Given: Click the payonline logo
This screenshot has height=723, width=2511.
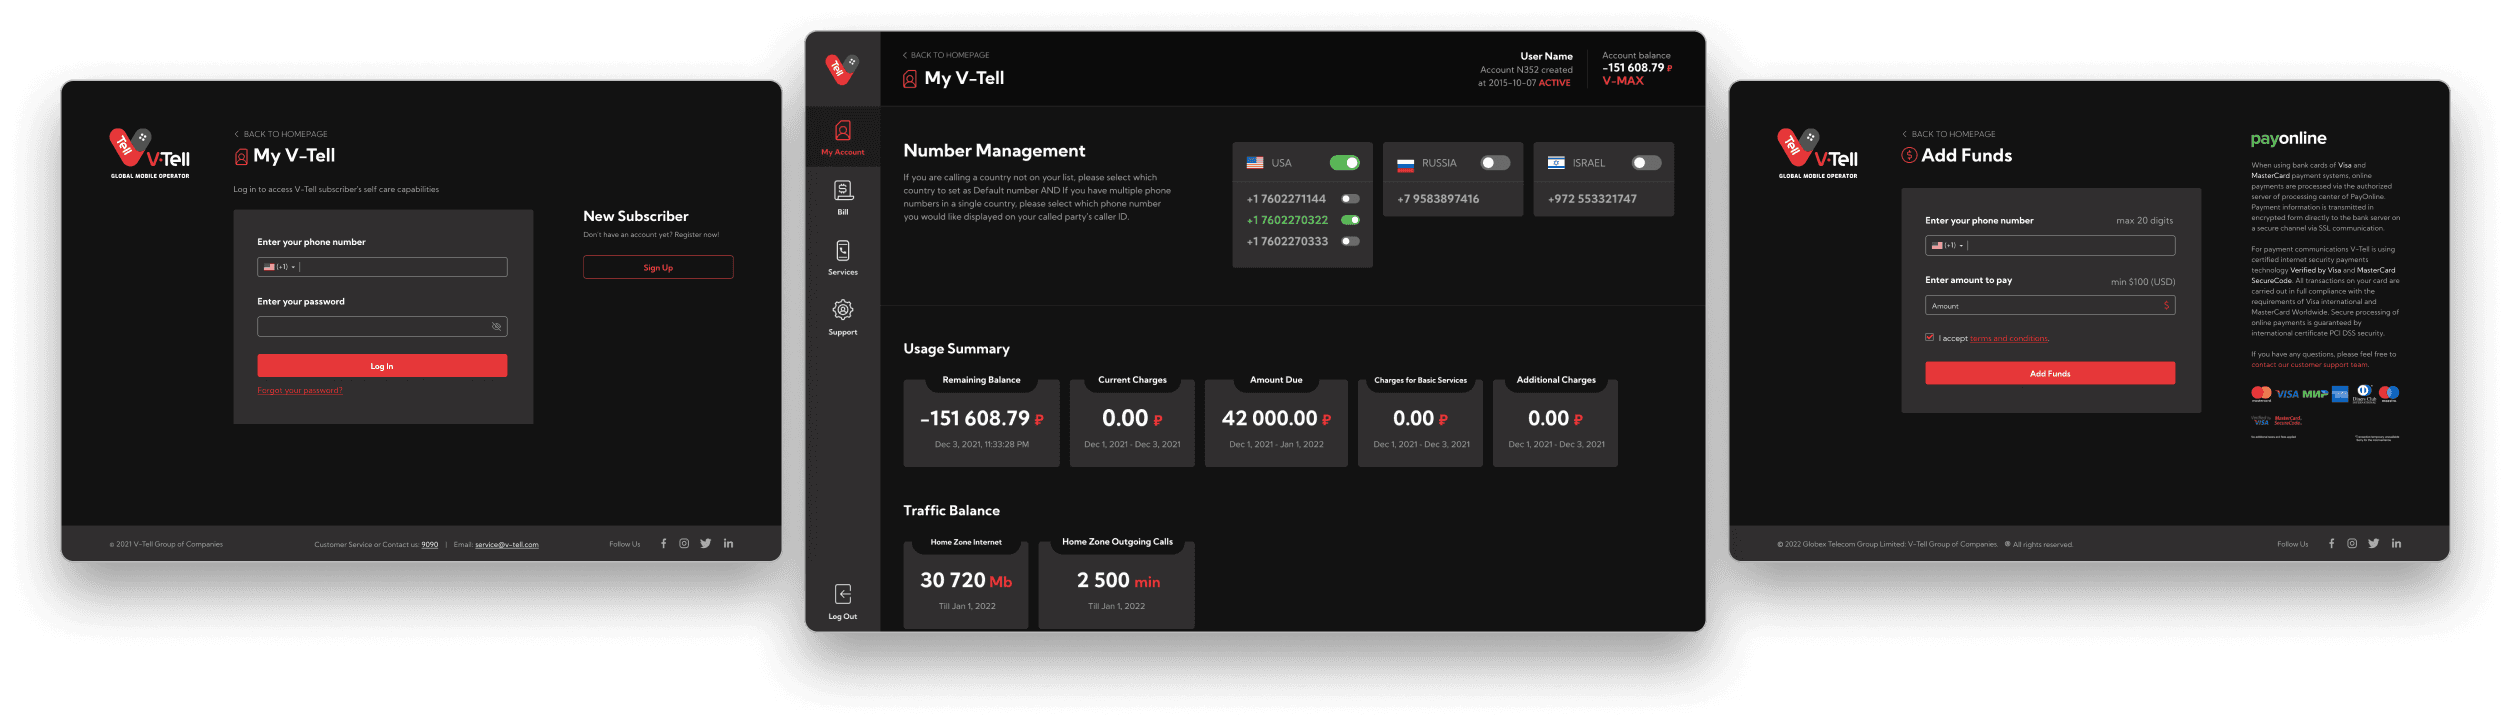Looking at the screenshot, I should click(x=2288, y=139).
